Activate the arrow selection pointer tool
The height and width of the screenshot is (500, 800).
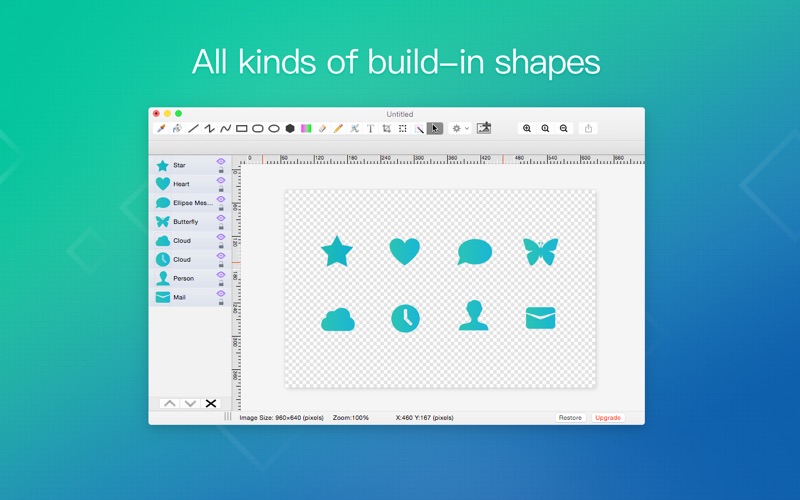[x=434, y=128]
